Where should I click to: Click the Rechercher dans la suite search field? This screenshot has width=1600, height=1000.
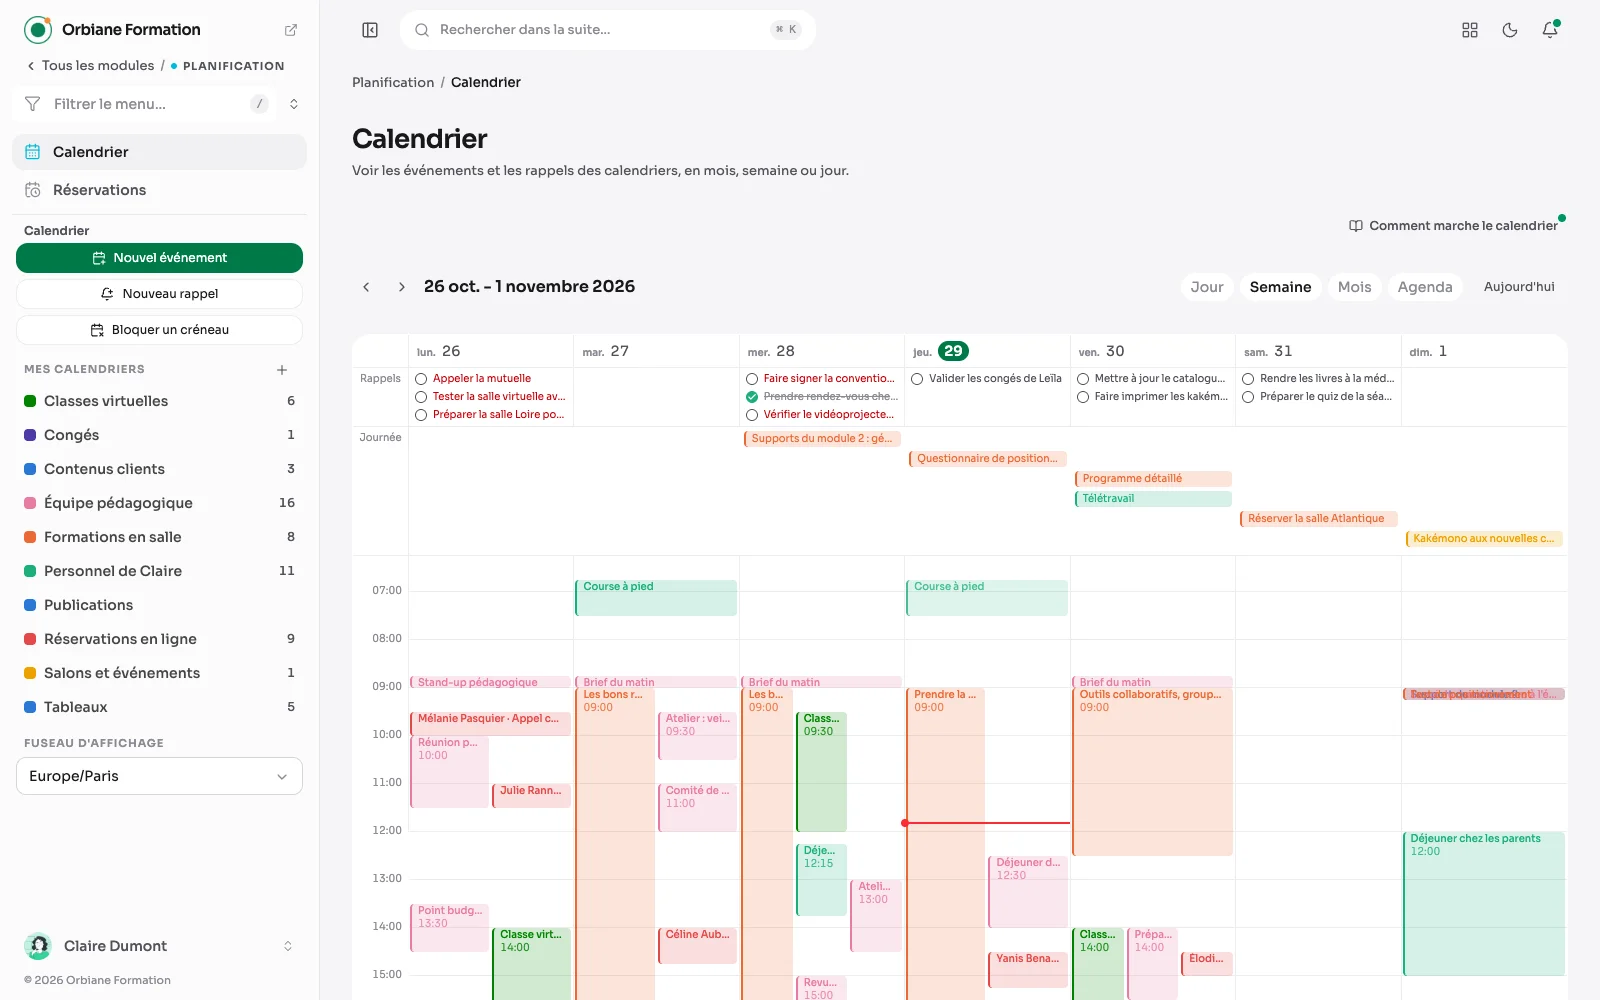[608, 30]
